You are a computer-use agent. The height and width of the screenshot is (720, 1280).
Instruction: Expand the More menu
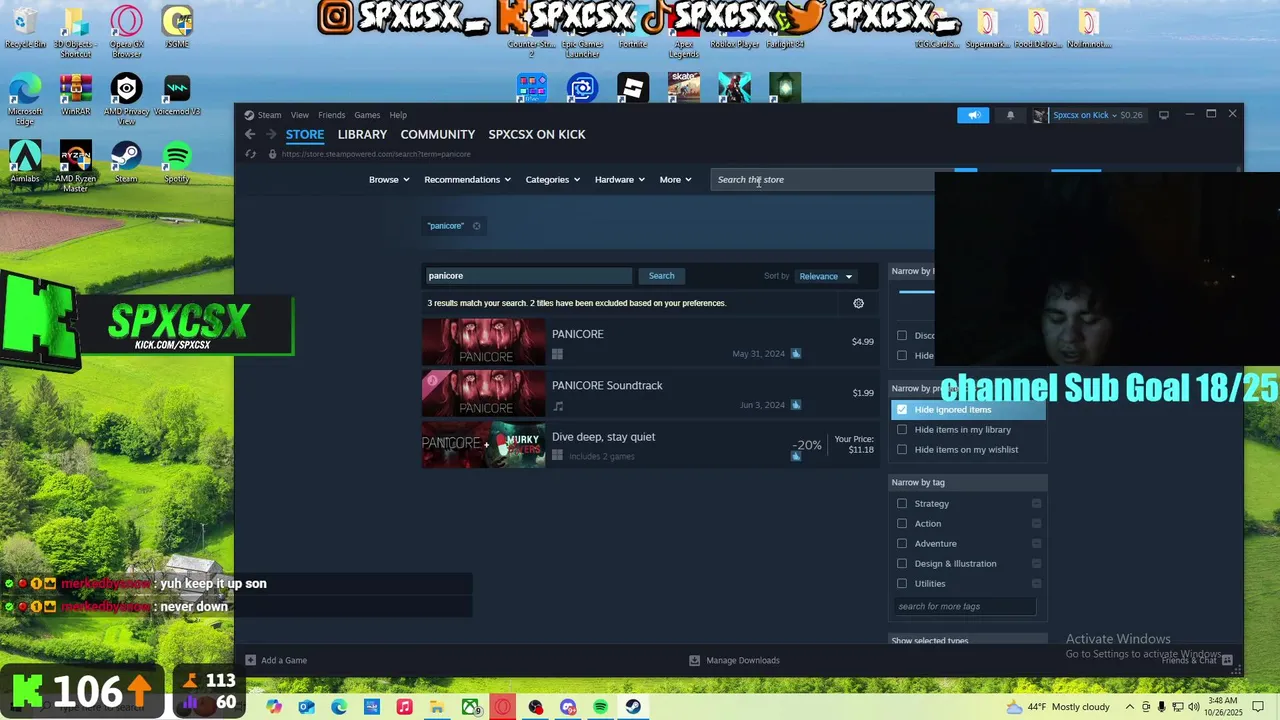tap(675, 180)
